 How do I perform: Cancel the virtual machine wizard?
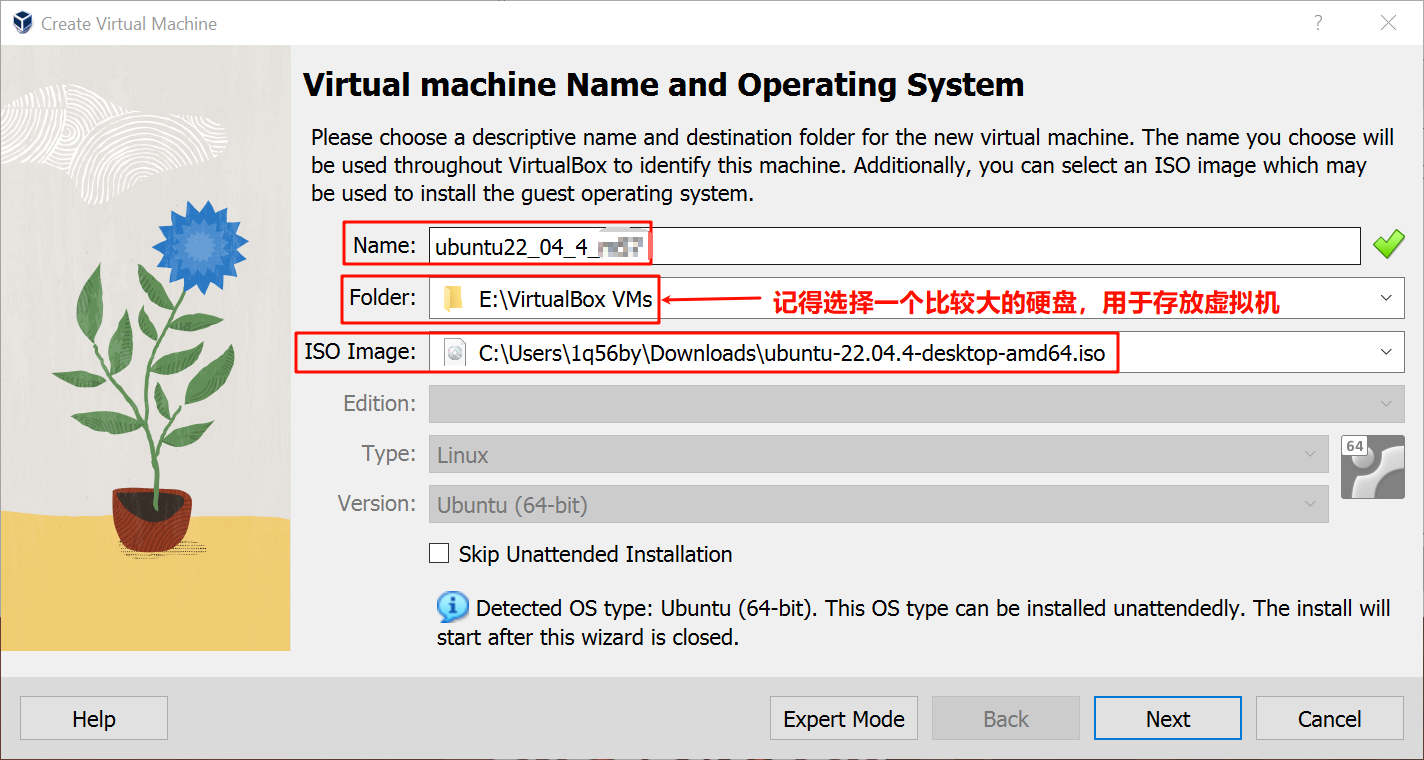pos(1330,719)
